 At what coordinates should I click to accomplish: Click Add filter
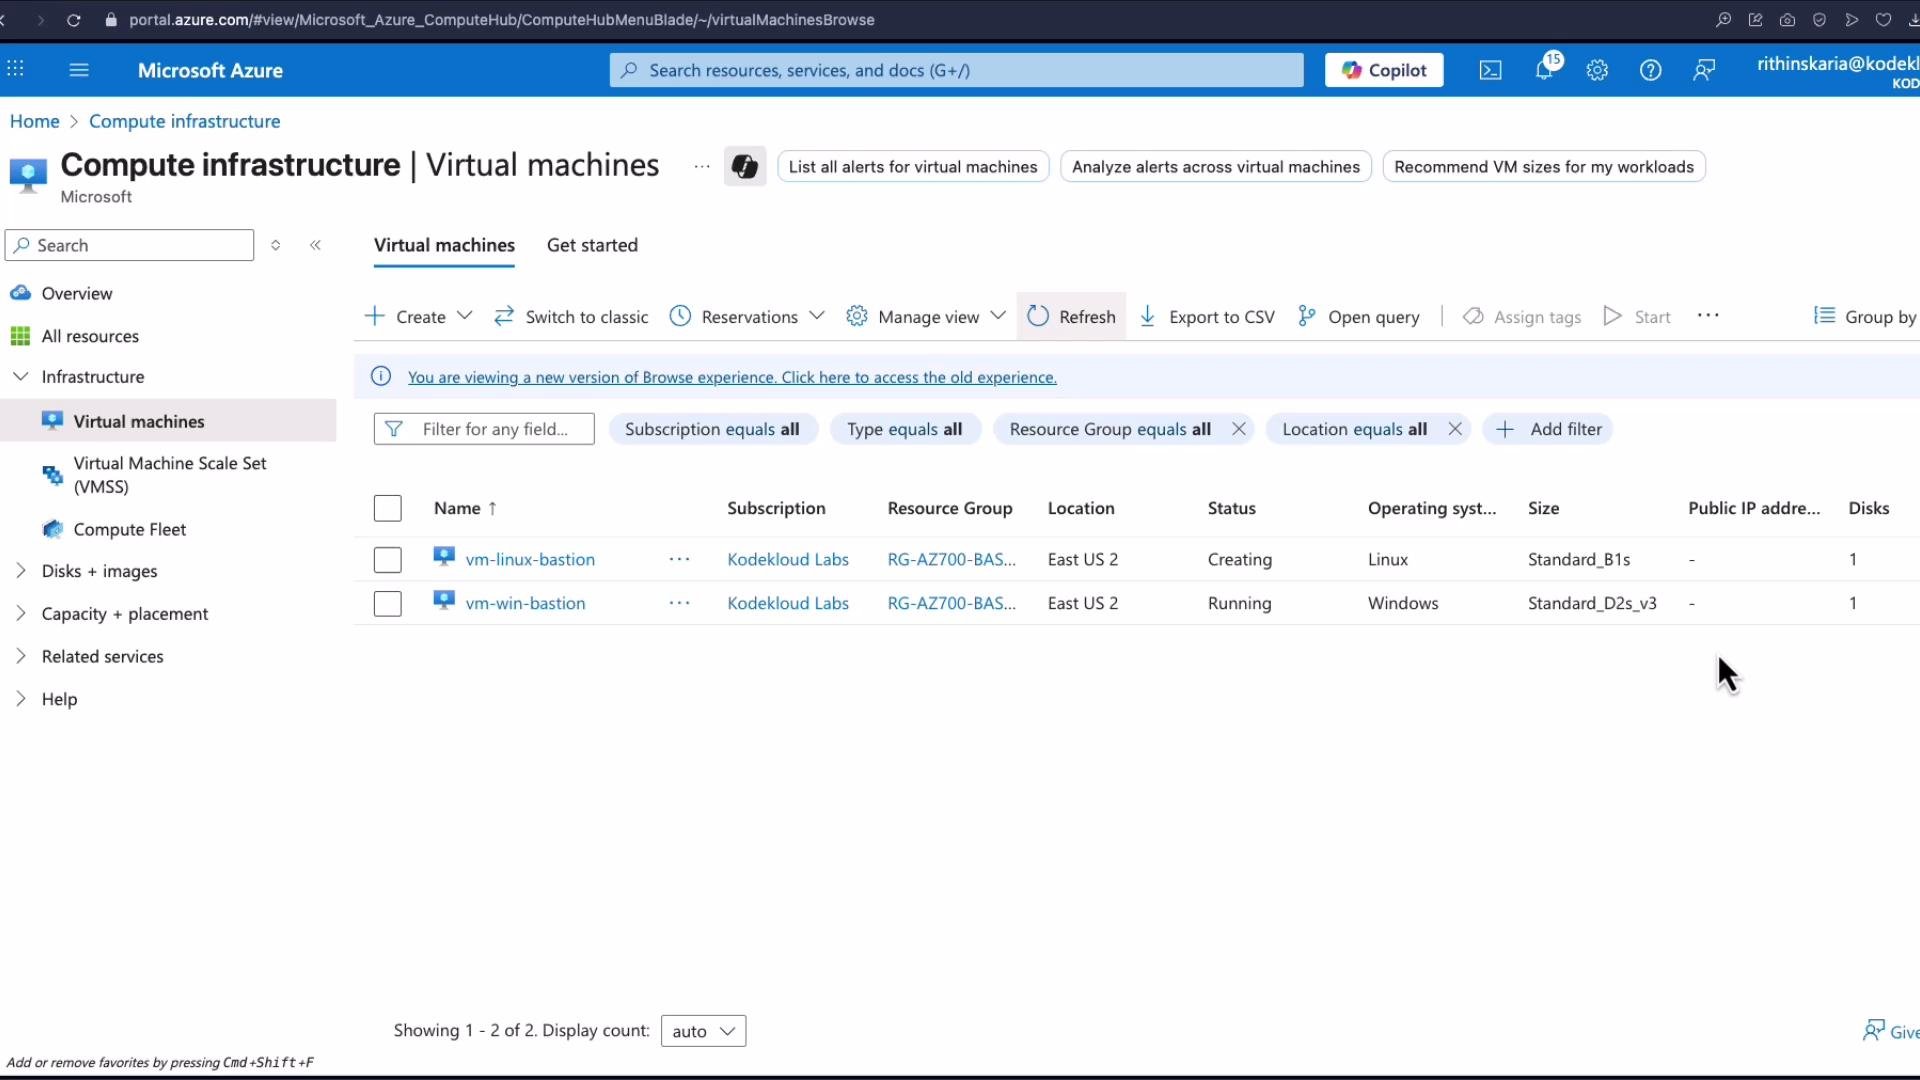coord(1548,429)
